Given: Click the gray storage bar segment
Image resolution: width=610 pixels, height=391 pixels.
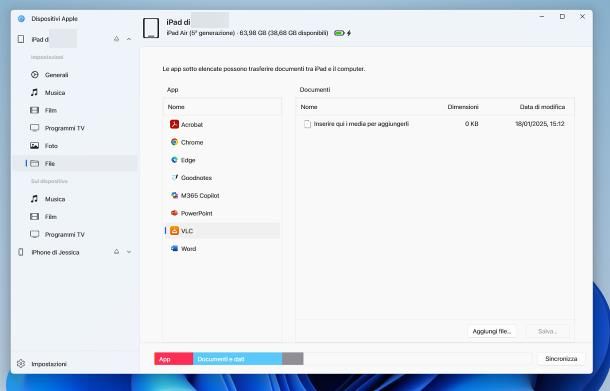Looking at the screenshot, I should click(293, 359).
